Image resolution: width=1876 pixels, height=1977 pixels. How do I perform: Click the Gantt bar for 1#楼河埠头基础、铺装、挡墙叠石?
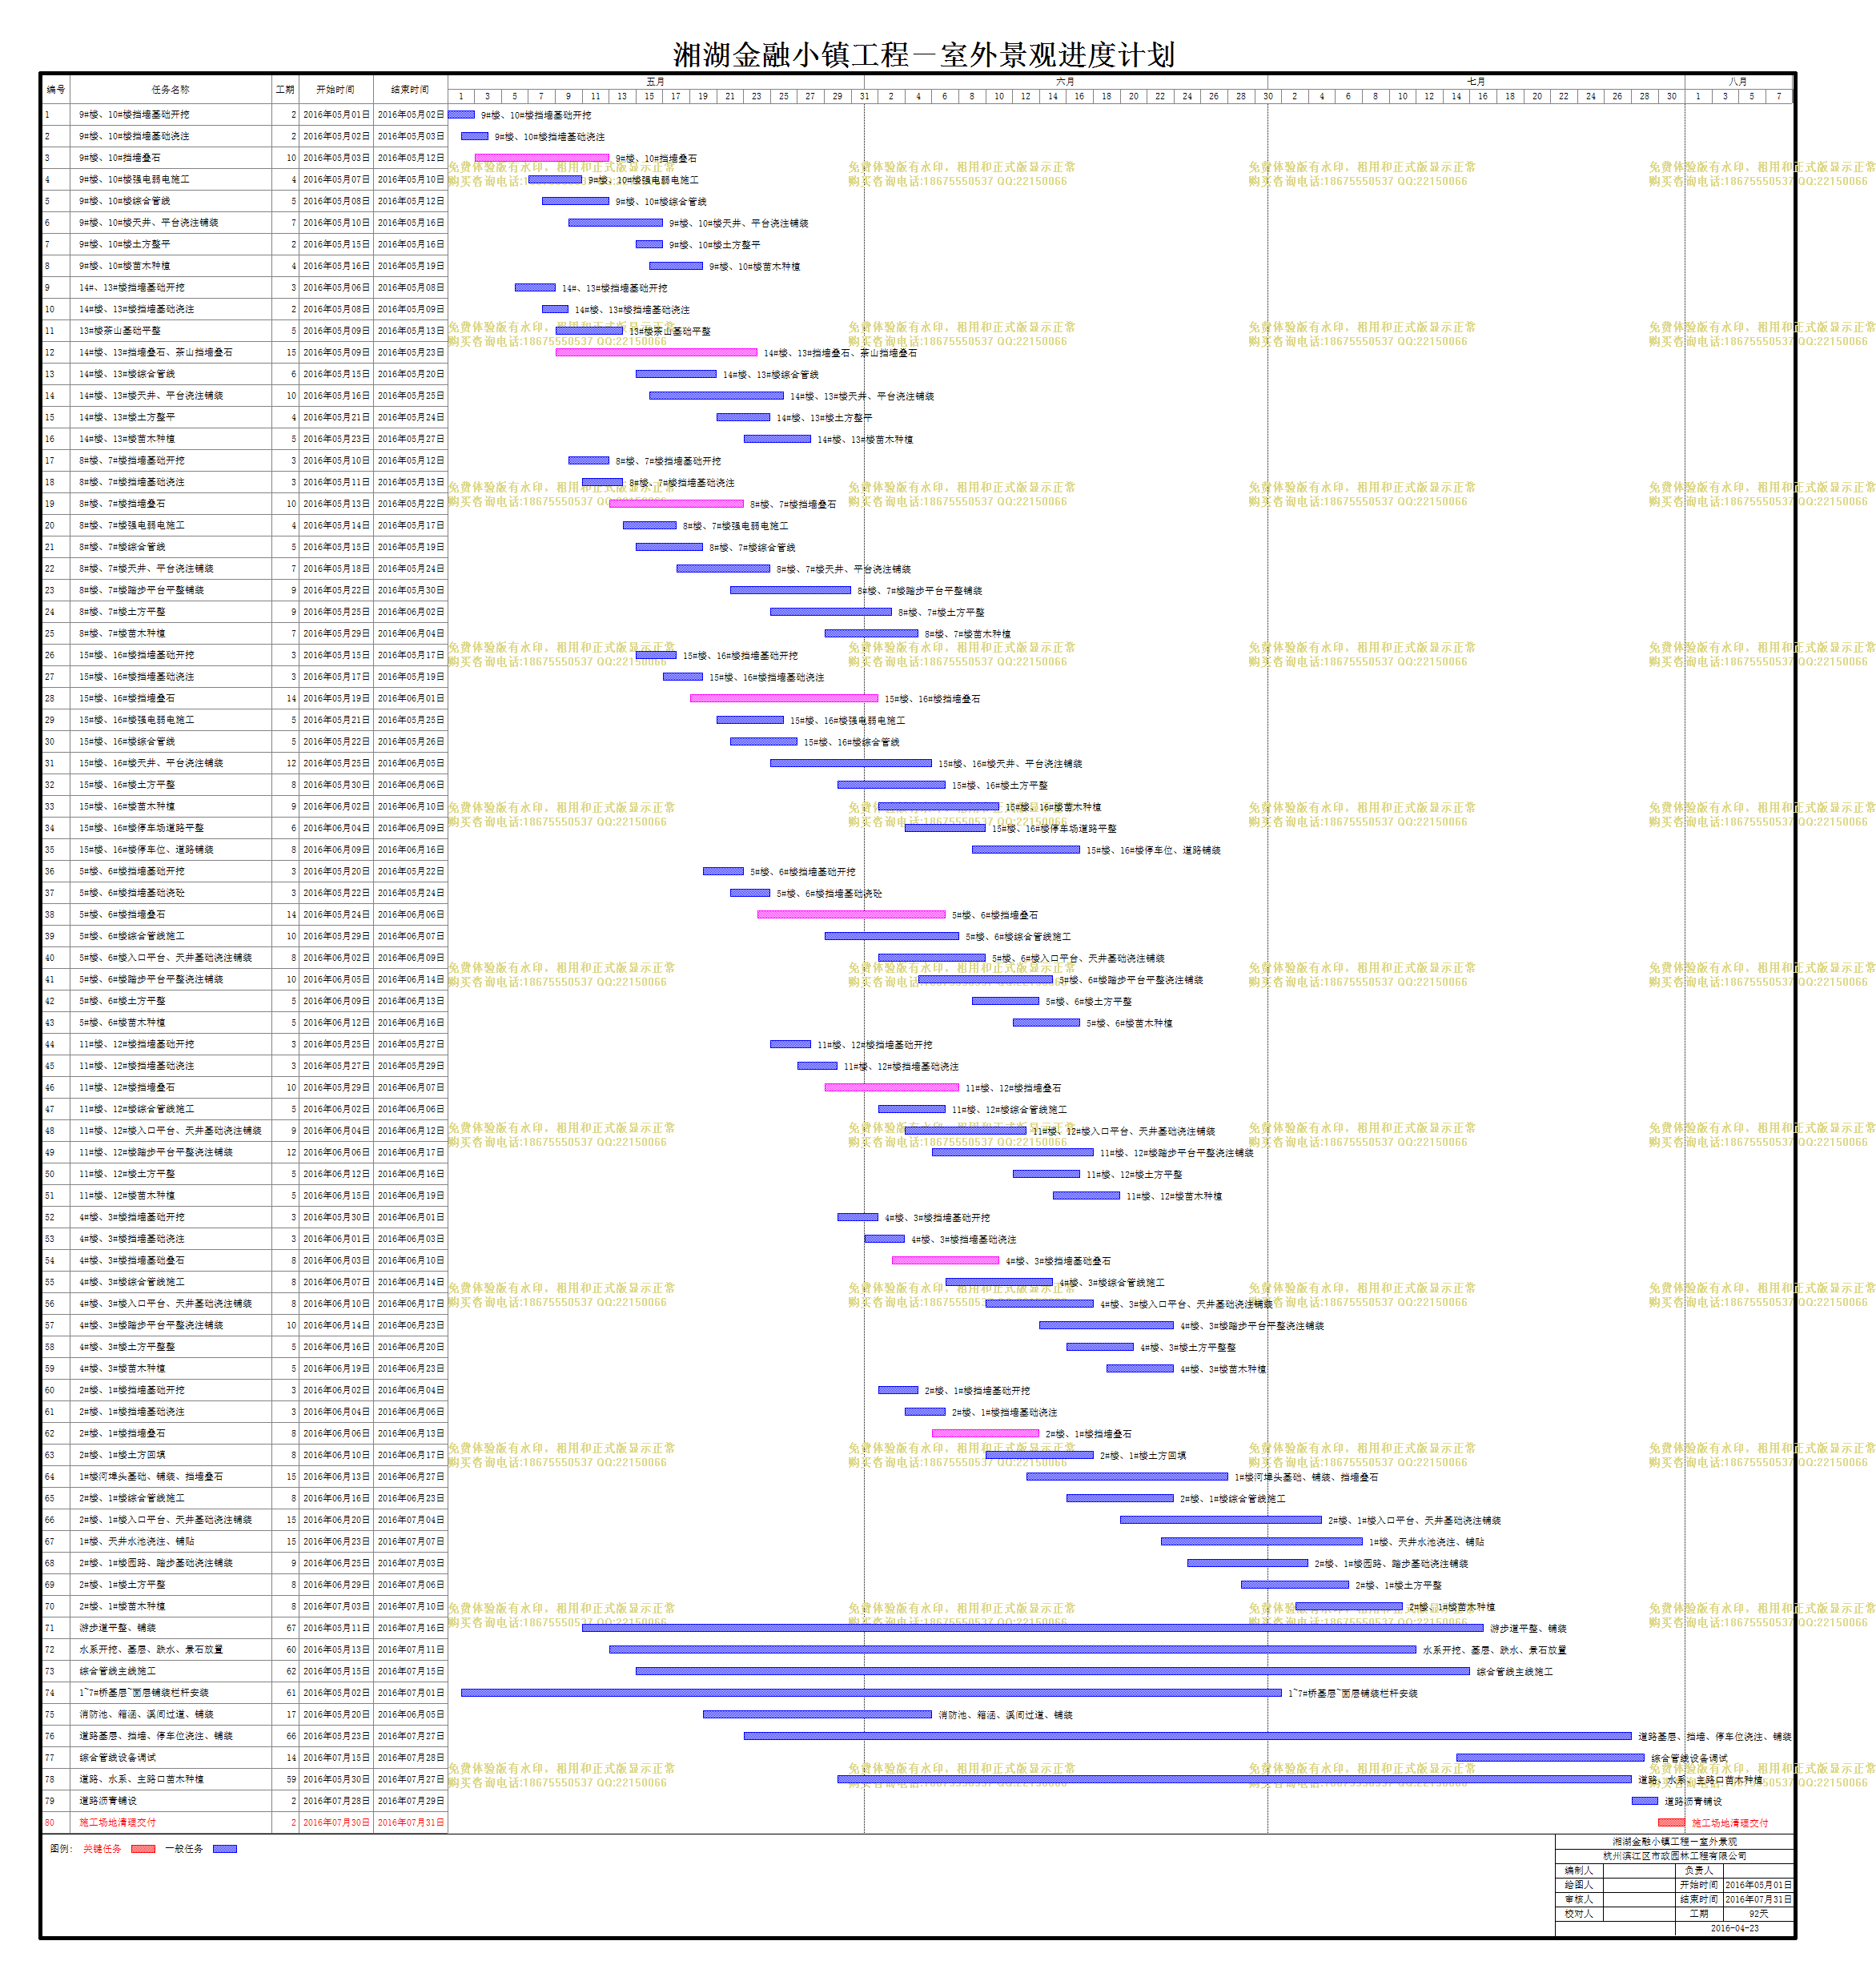pyautogui.click(x=1127, y=1476)
